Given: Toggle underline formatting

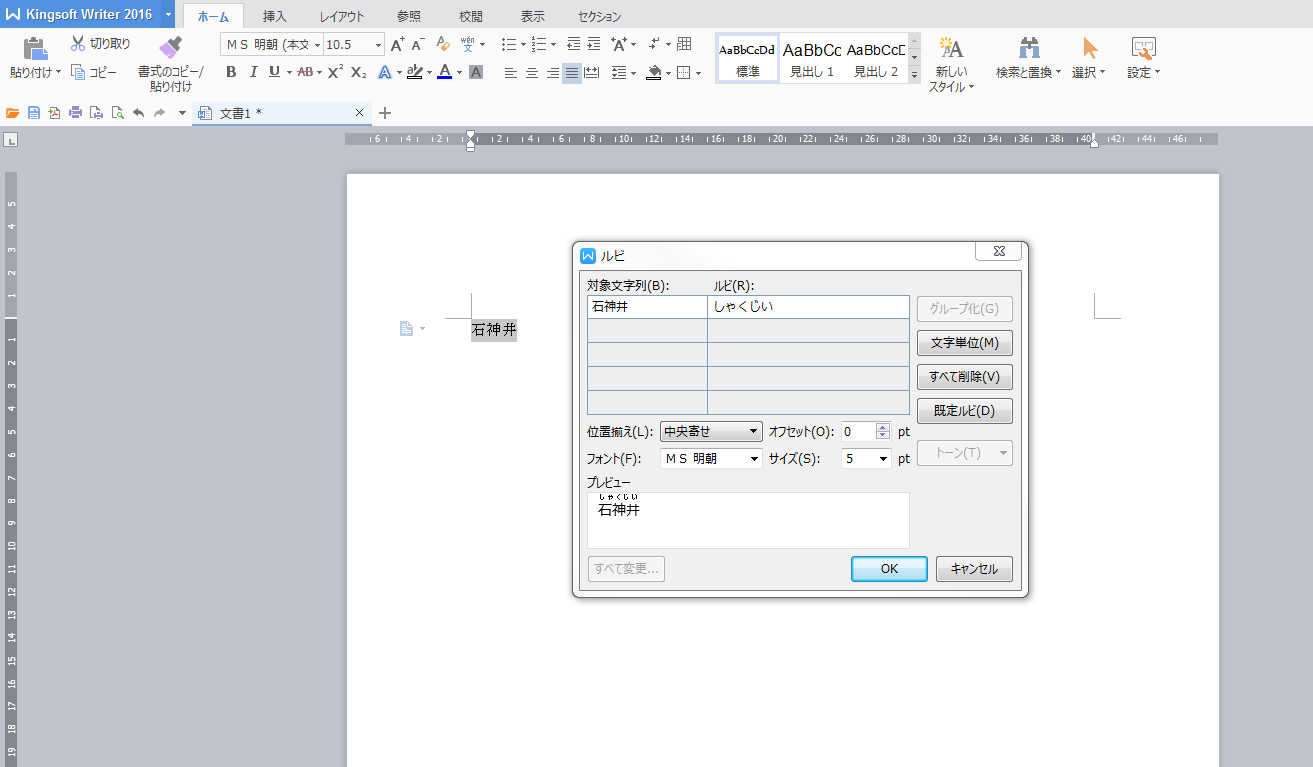Looking at the screenshot, I should (274, 72).
